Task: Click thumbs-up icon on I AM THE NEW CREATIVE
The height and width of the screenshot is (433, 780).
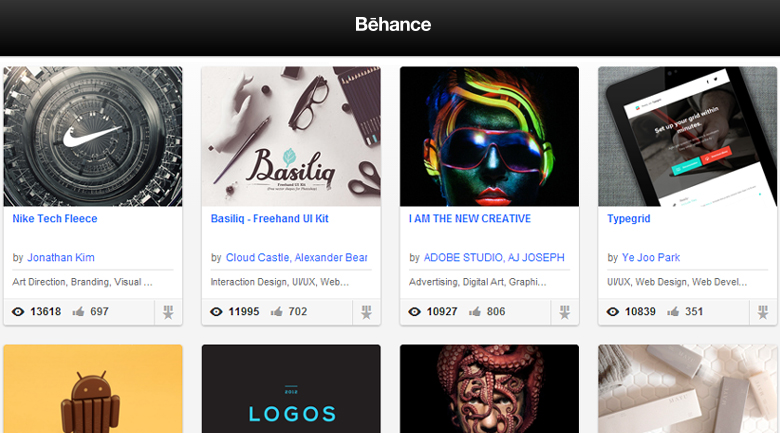Action: click(474, 312)
